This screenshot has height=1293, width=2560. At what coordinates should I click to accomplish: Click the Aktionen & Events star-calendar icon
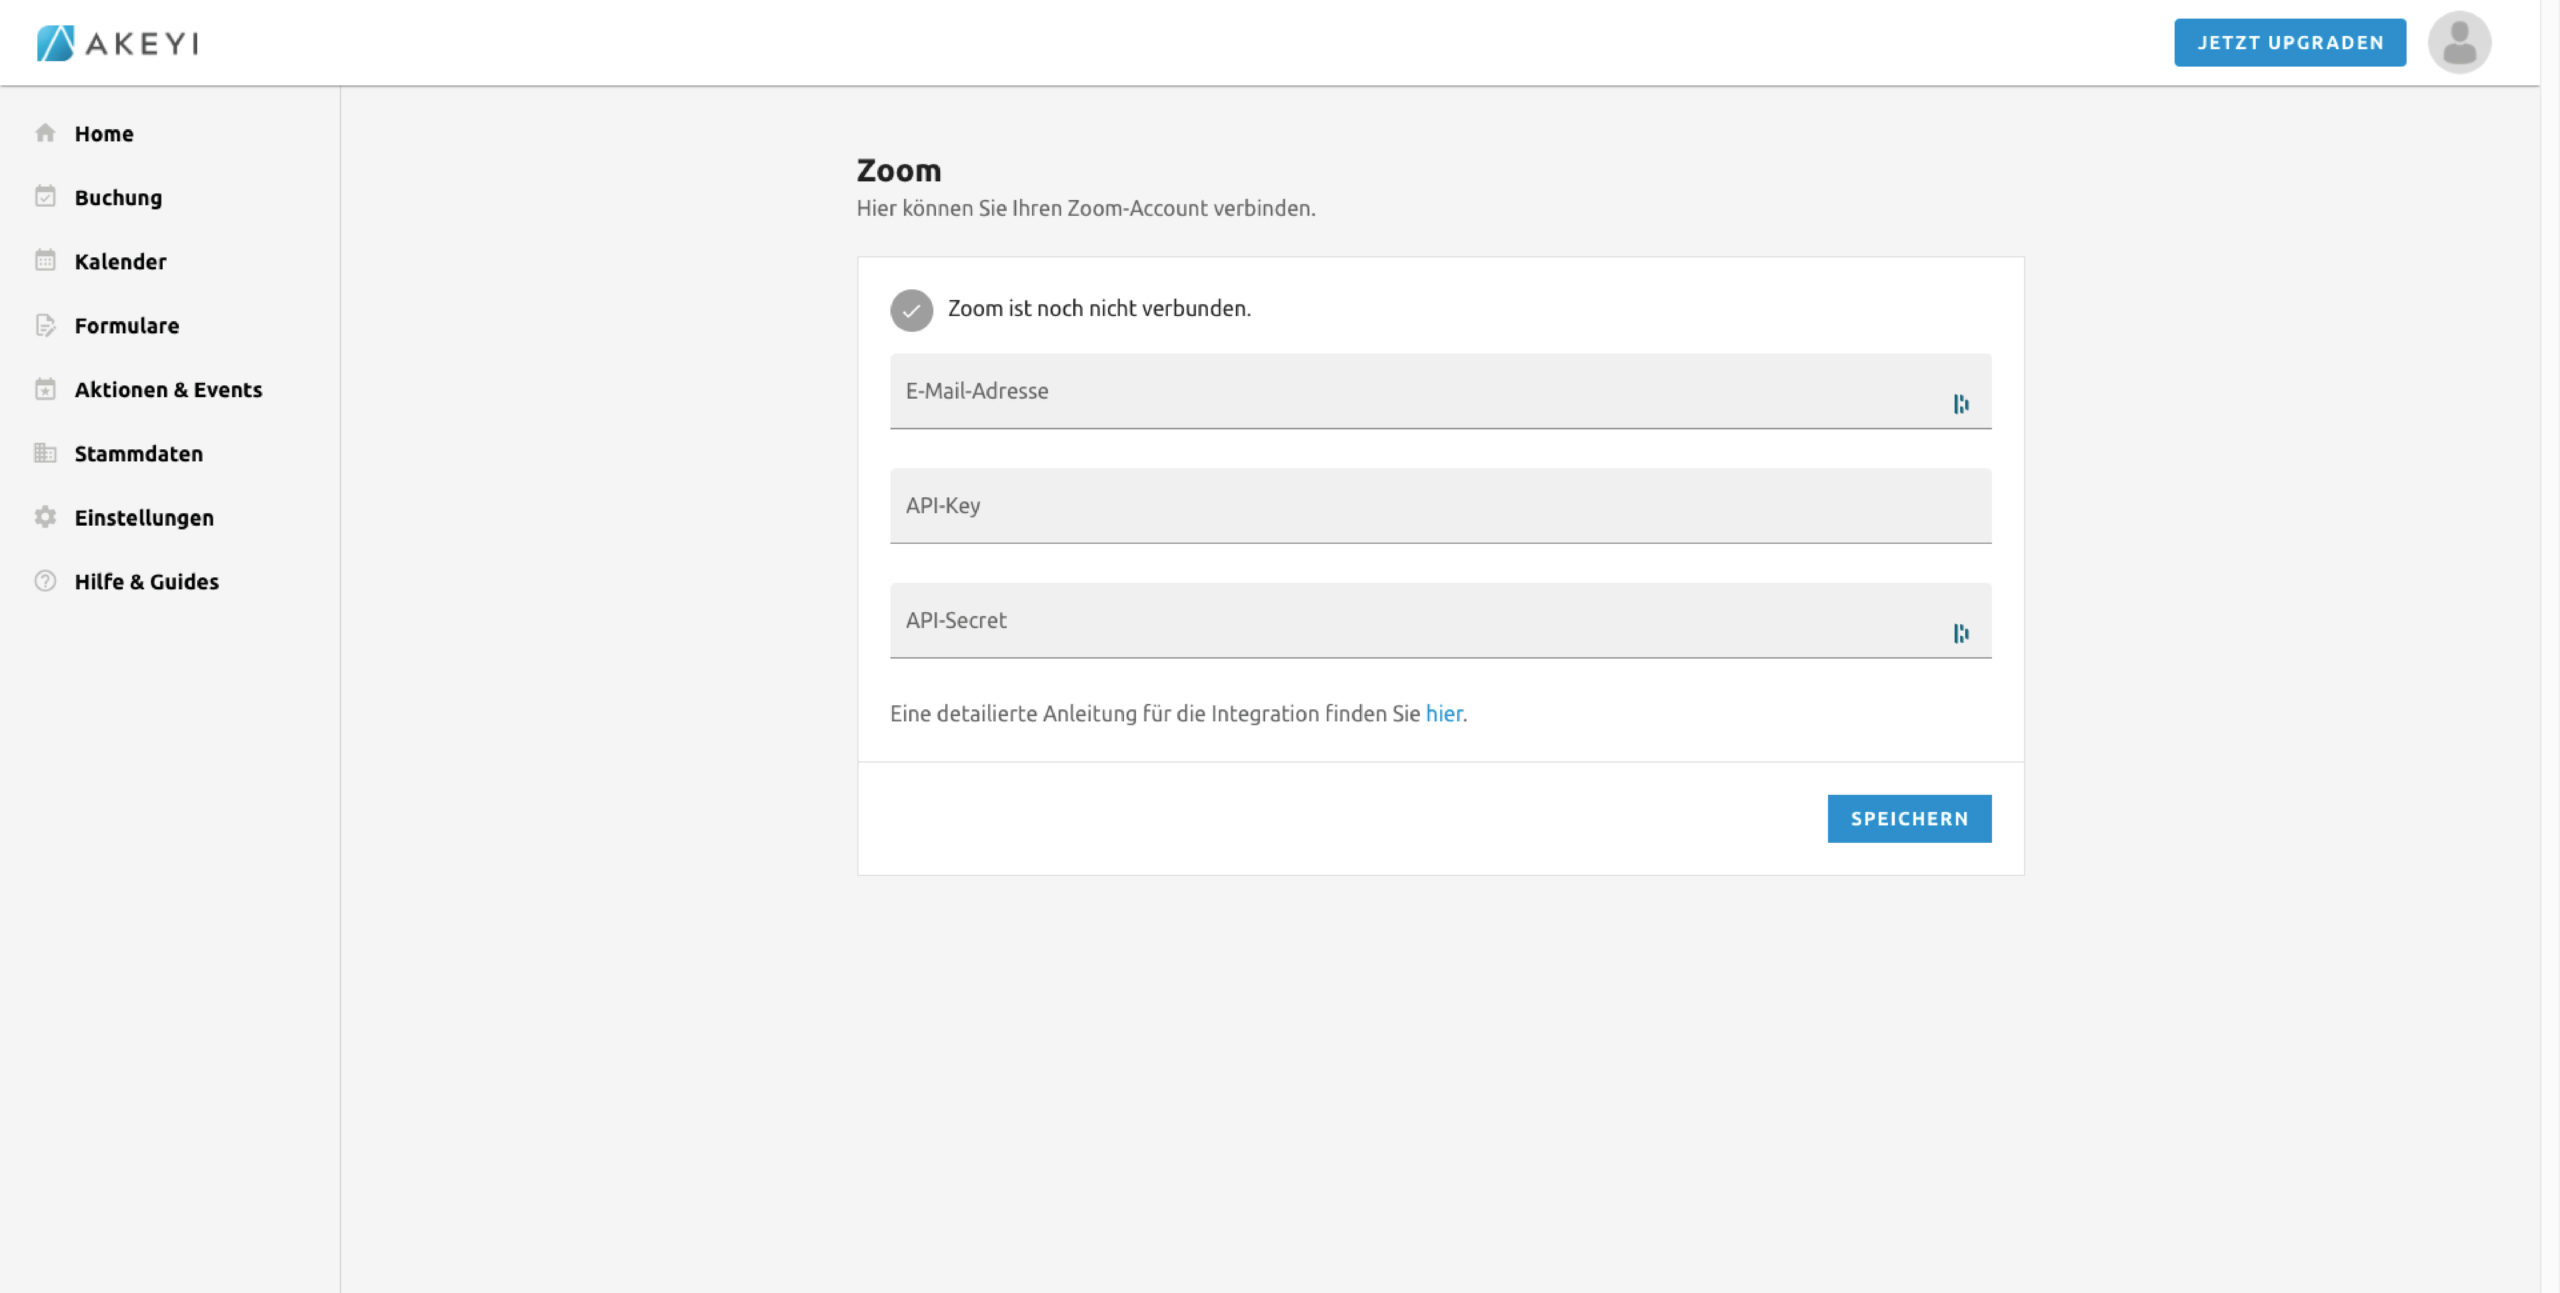click(x=45, y=389)
